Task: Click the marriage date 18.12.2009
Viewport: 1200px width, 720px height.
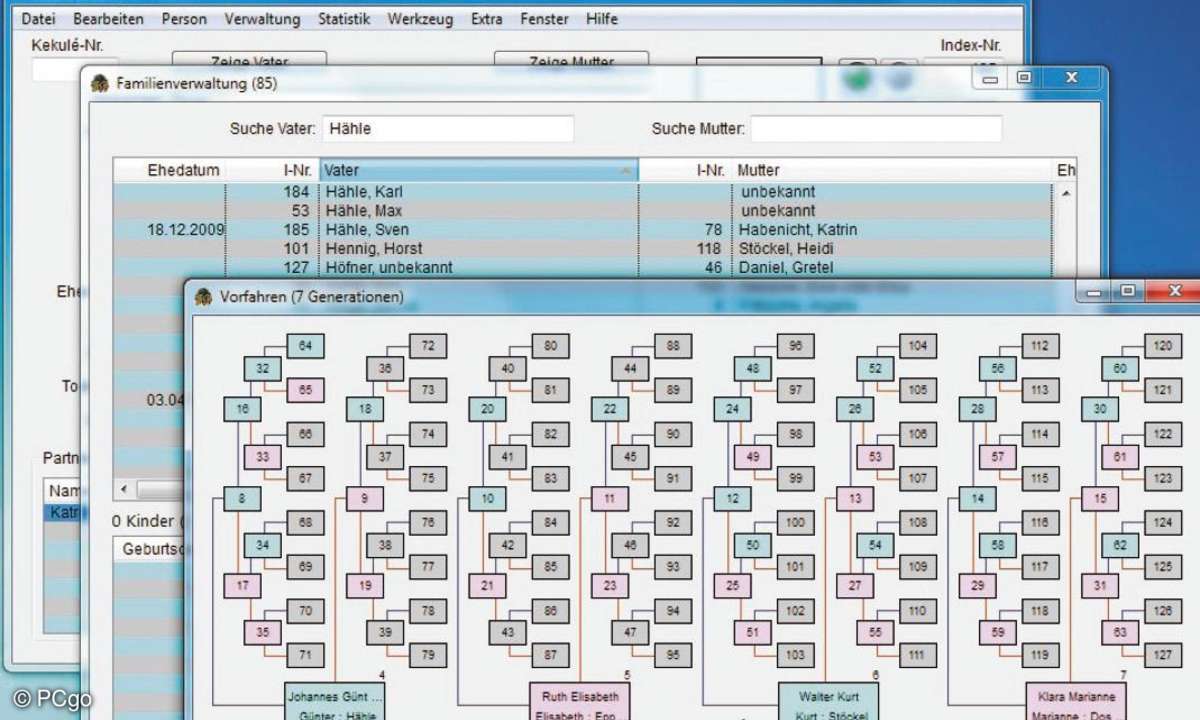Action: click(x=185, y=230)
